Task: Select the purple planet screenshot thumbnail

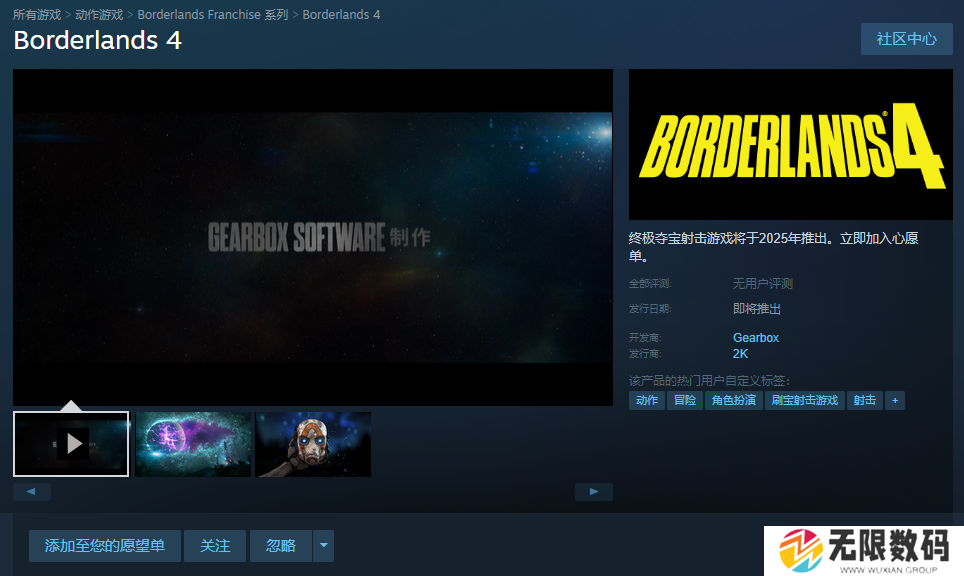Action: click(x=193, y=444)
